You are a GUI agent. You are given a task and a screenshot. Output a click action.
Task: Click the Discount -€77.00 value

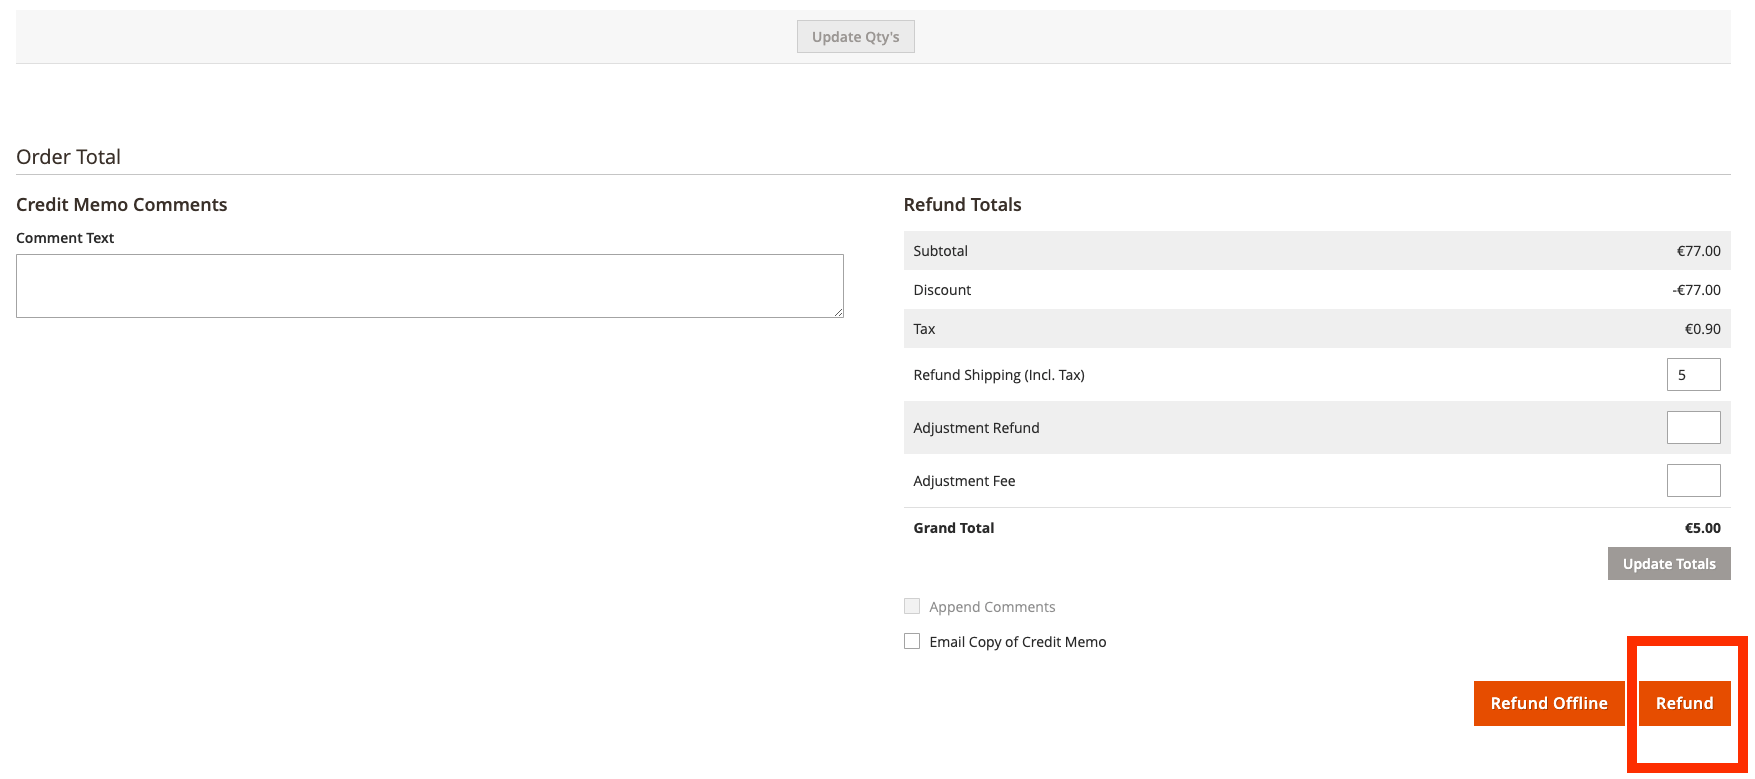[x=1696, y=290]
